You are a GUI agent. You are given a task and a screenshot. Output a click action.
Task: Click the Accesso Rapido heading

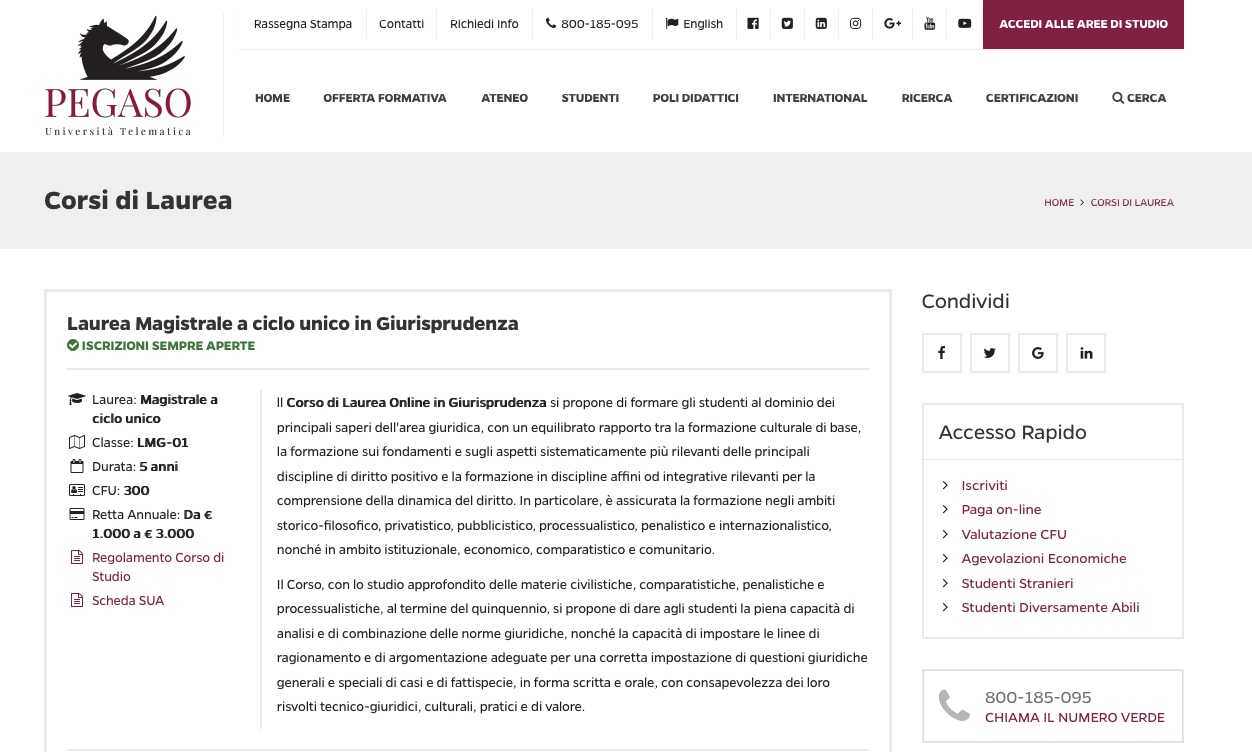tap(1012, 432)
